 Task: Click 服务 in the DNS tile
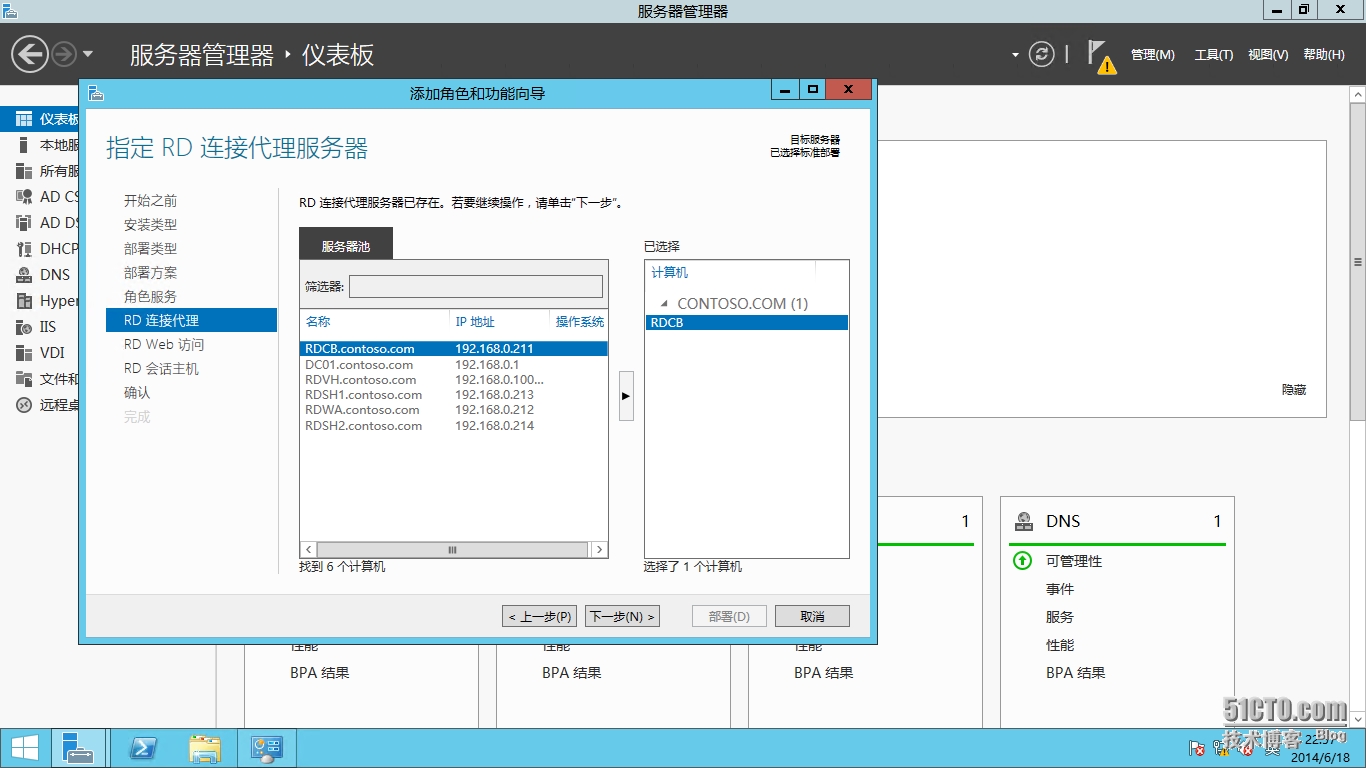tap(1060, 617)
